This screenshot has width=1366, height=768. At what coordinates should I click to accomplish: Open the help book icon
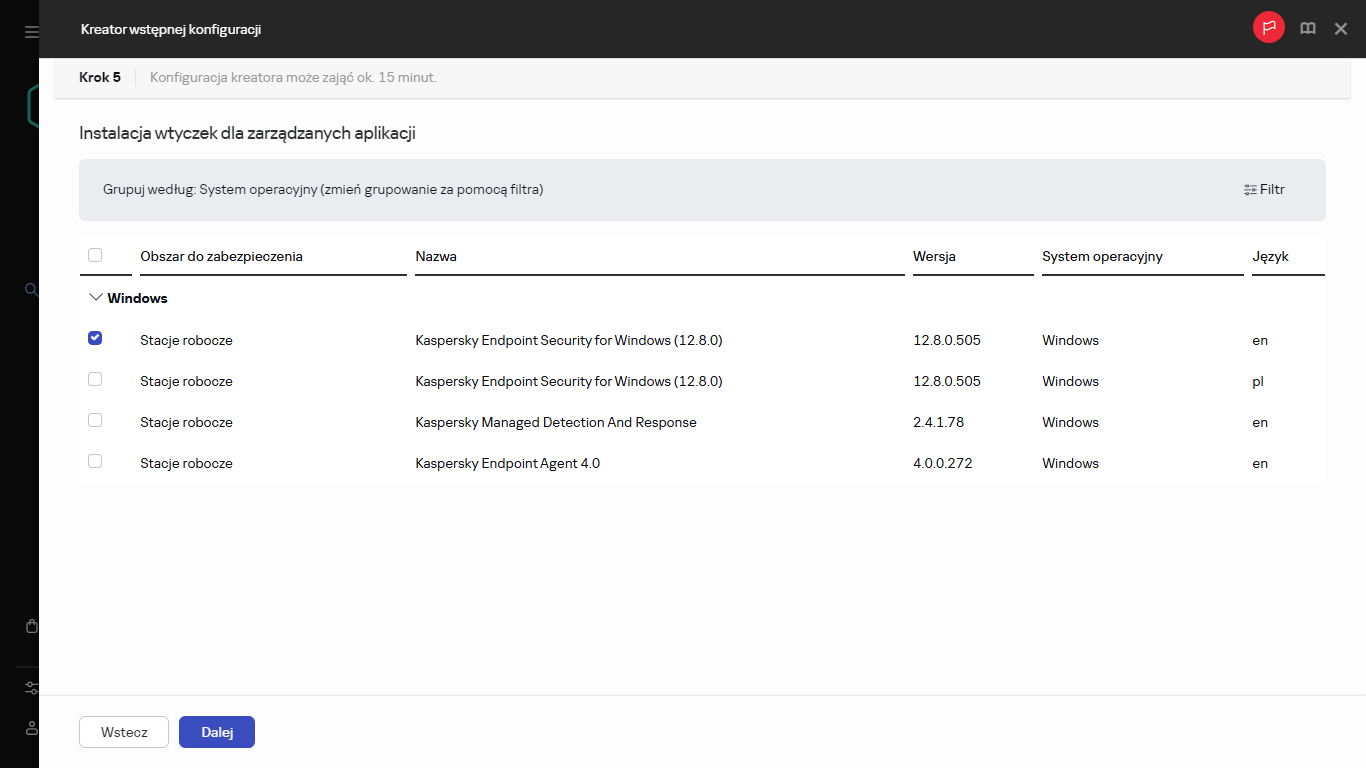coord(1307,29)
